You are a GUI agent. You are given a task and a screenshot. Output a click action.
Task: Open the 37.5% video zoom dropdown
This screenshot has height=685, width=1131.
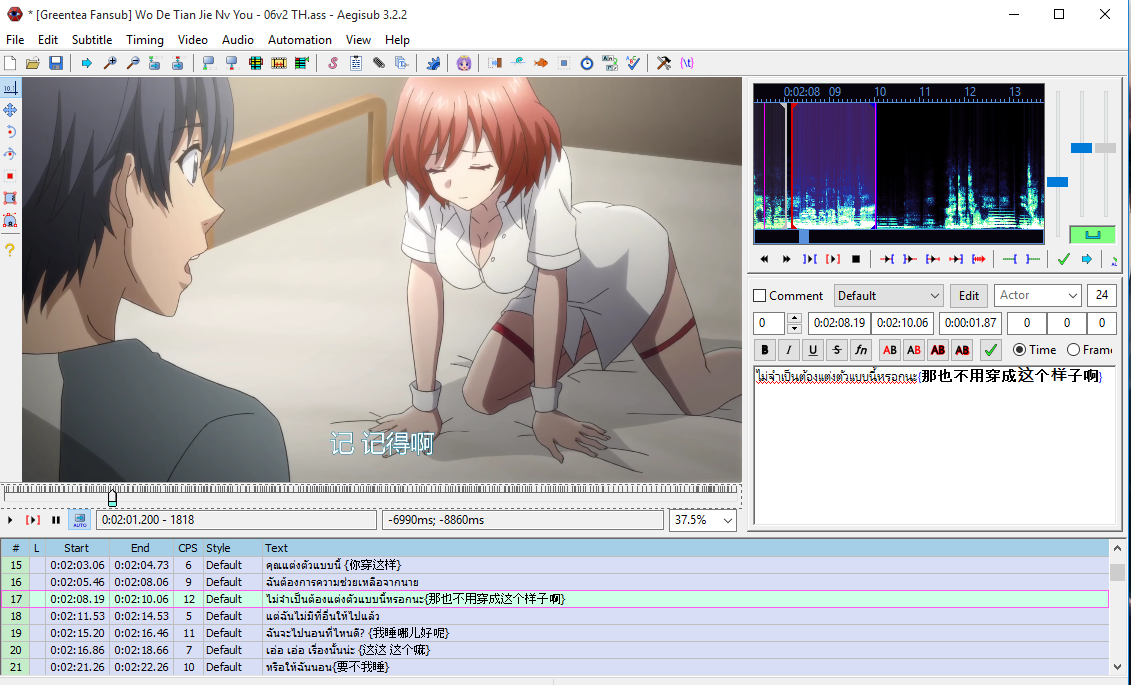coord(703,520)
